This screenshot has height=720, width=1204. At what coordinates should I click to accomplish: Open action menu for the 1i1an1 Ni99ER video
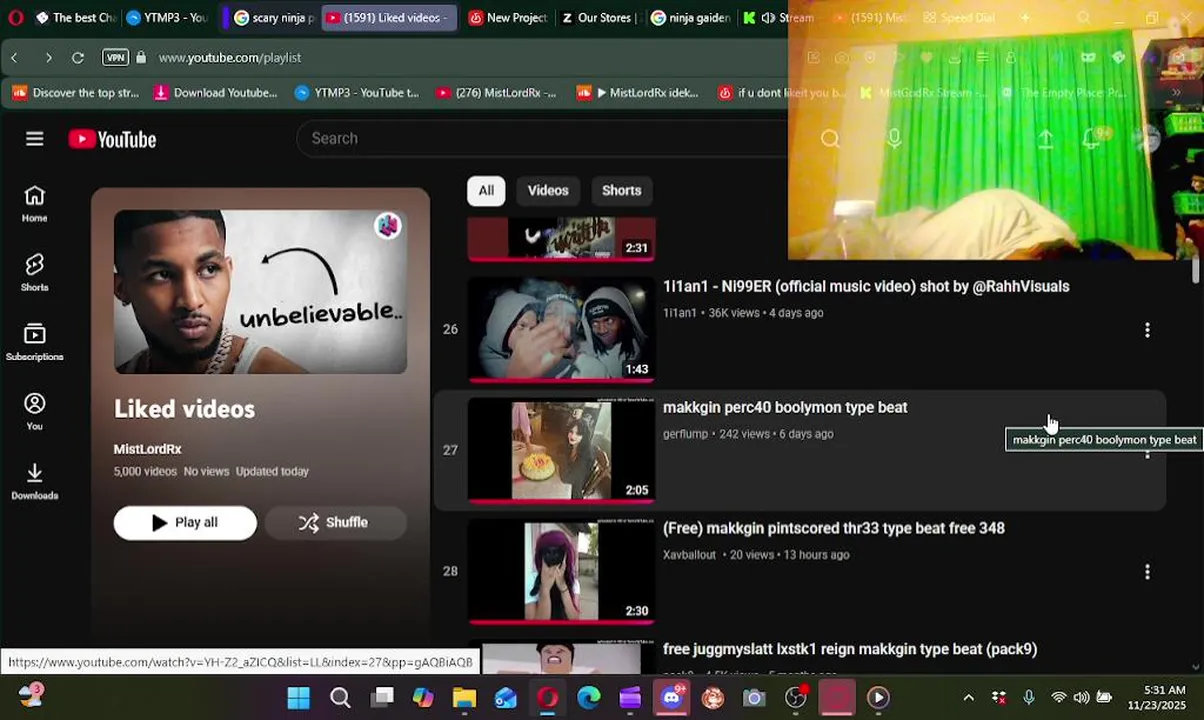point(1147,330)
